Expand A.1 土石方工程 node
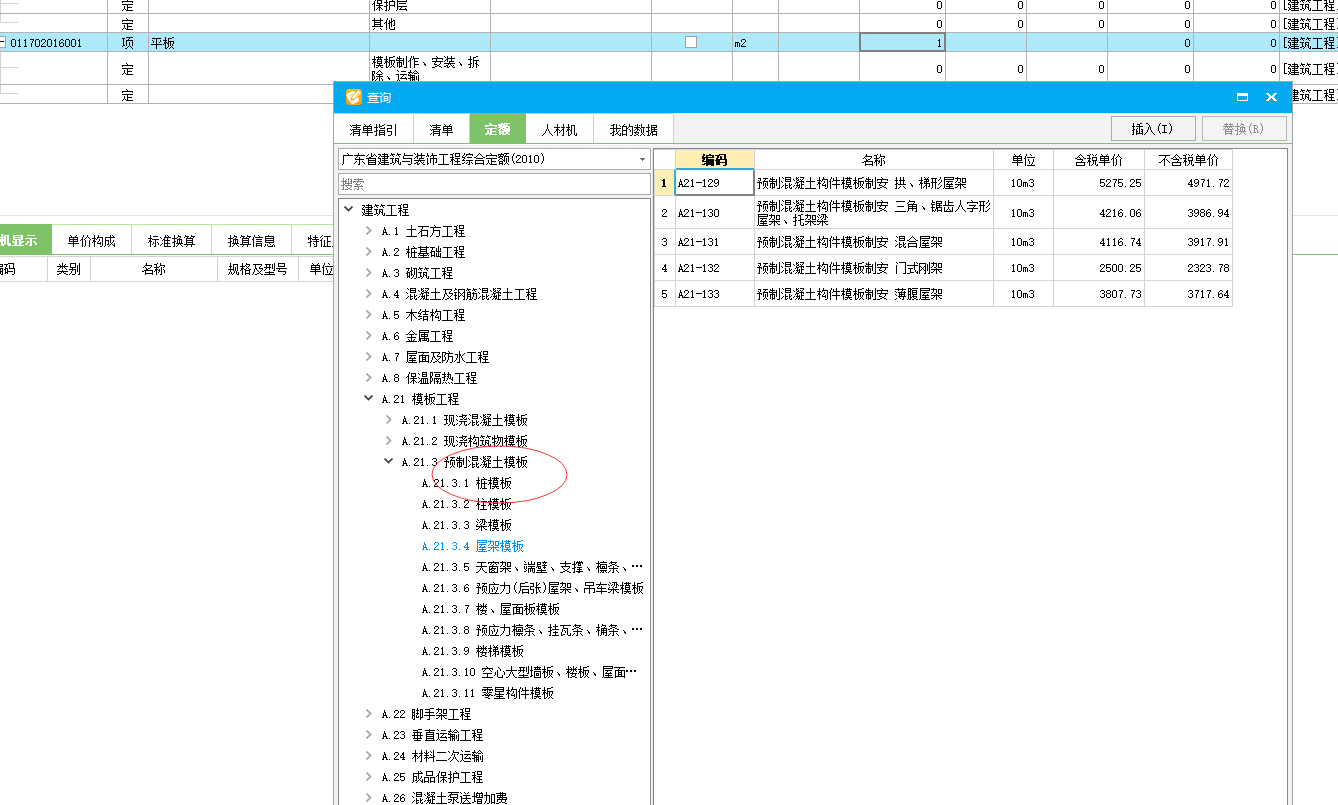This screenshot has width=1338, height=805. click(x=368, y=231)
